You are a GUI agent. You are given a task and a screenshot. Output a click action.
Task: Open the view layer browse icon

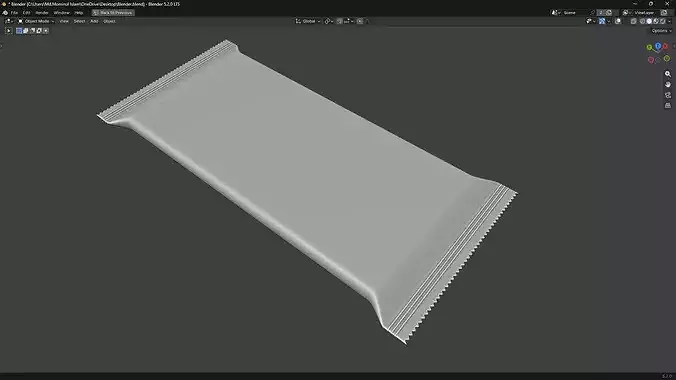coord(626,13)
